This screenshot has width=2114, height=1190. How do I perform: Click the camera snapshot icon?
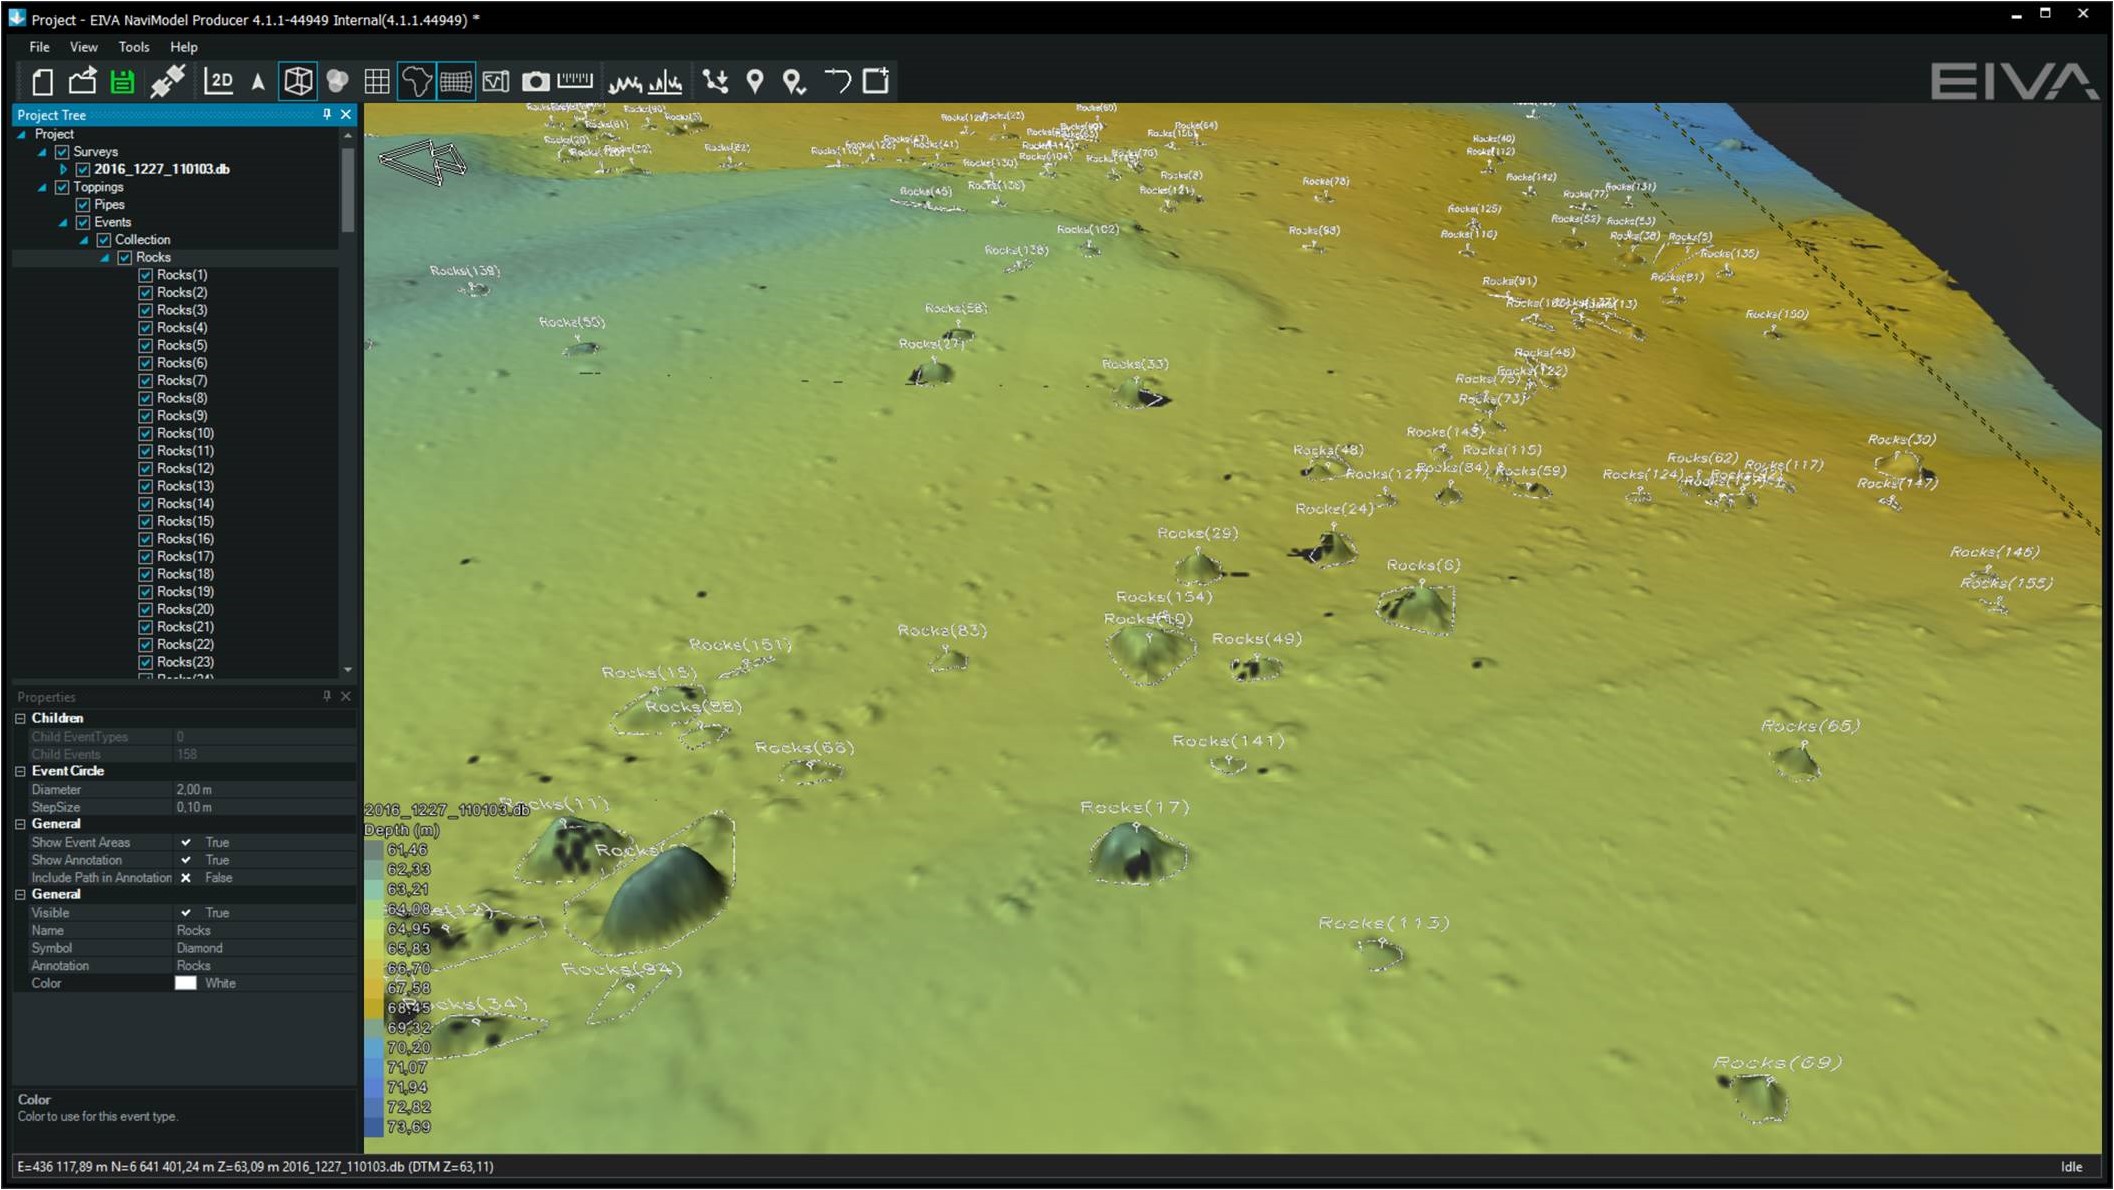[x=535, y=82]
